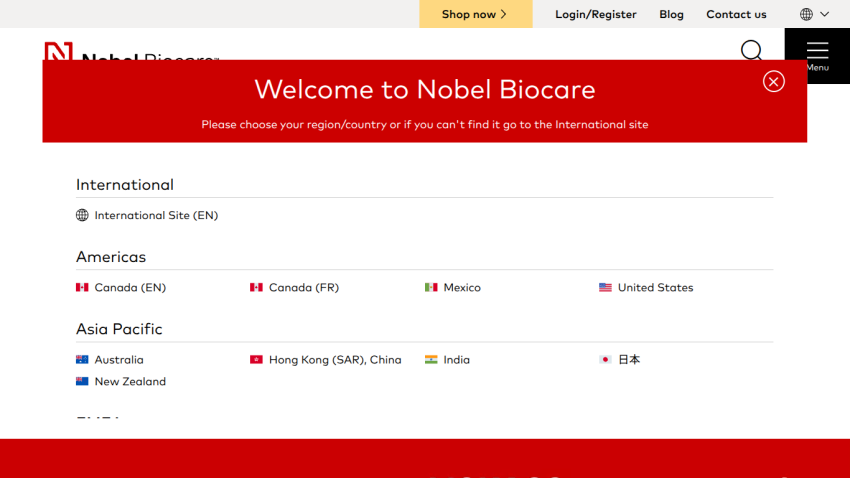The image size is (850, 478).
Task: Click the Americas section heading
Action: pyautogui.click(x=111, y=257)
